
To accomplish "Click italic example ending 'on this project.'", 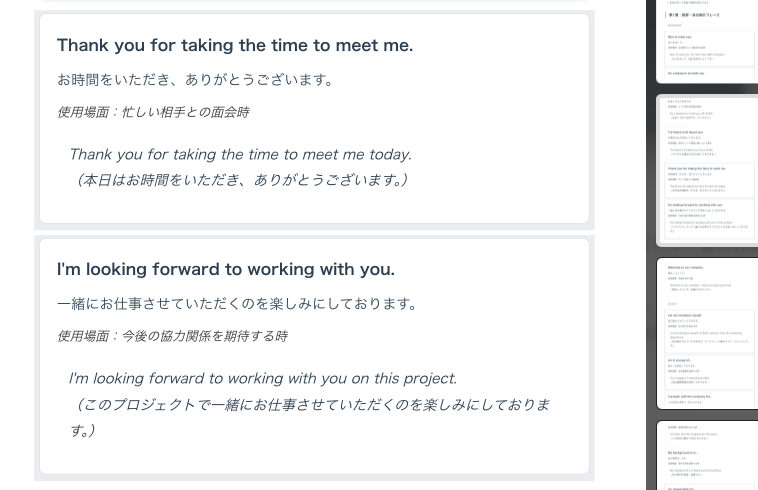I will pyautogui.click(x=262, y=378).
